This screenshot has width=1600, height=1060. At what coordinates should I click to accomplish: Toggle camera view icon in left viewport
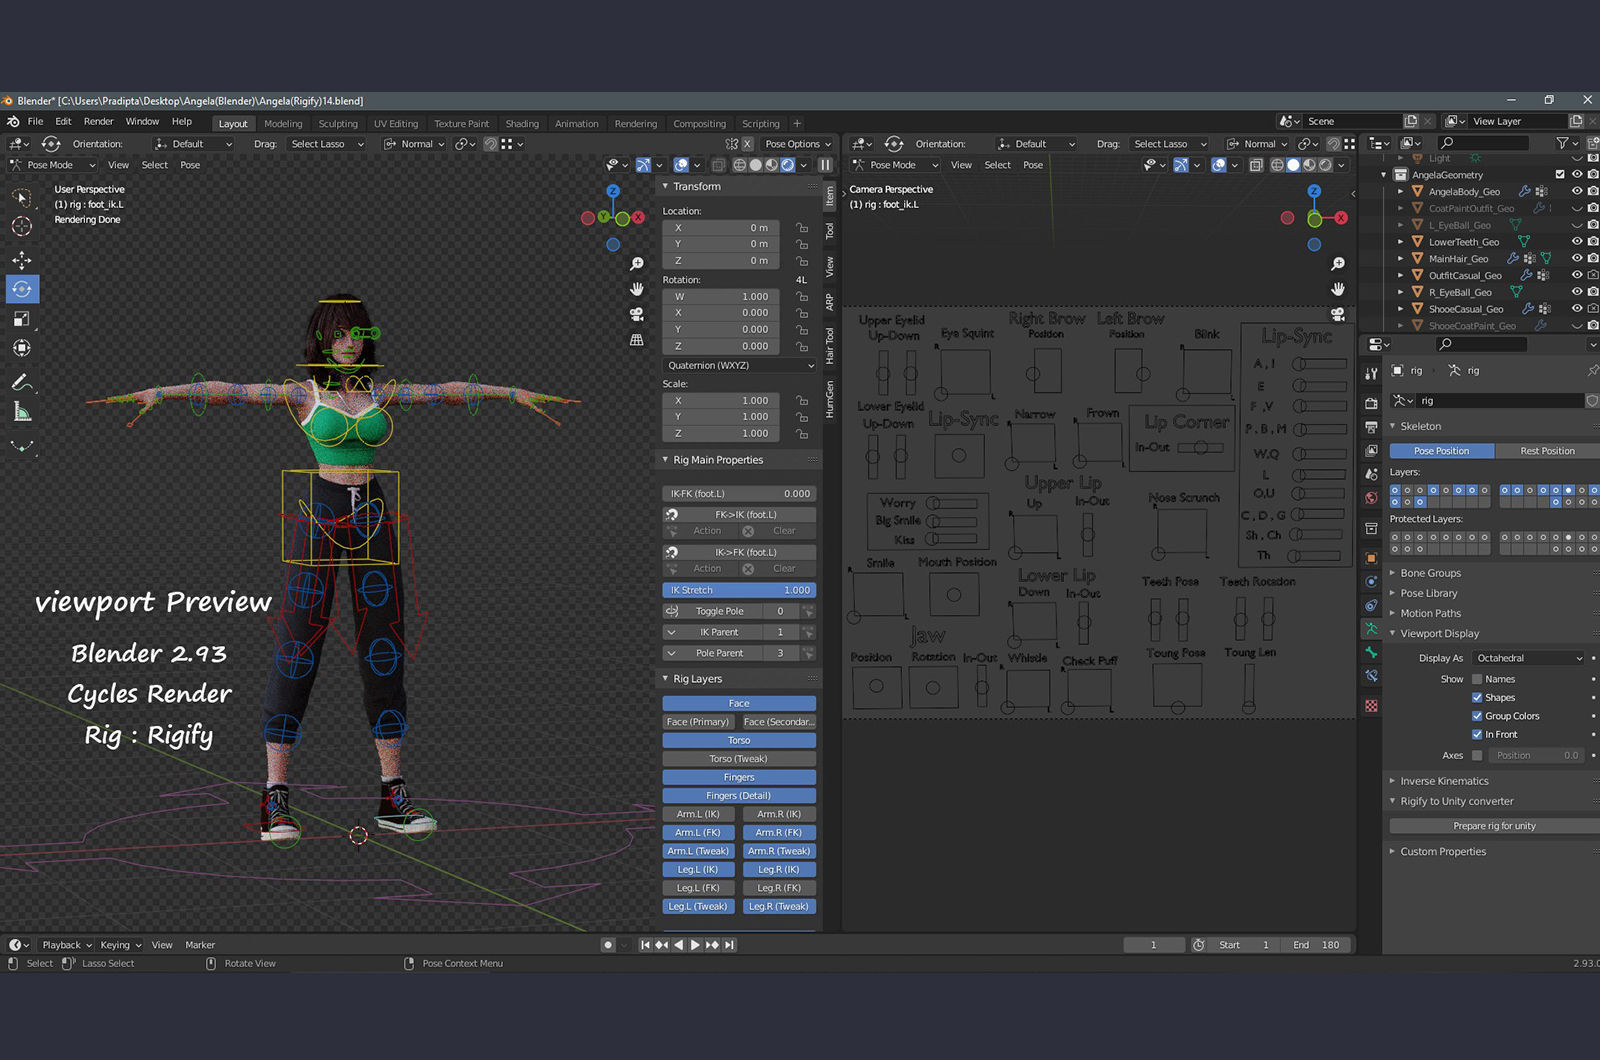click(637, 314)
